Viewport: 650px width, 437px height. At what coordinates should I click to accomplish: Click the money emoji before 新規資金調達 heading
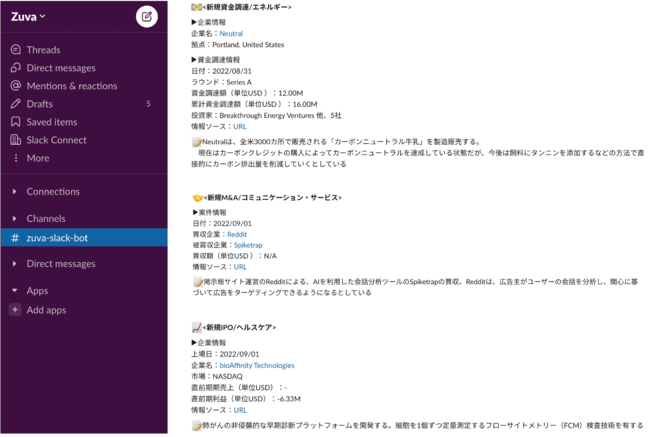coord(196,7)
